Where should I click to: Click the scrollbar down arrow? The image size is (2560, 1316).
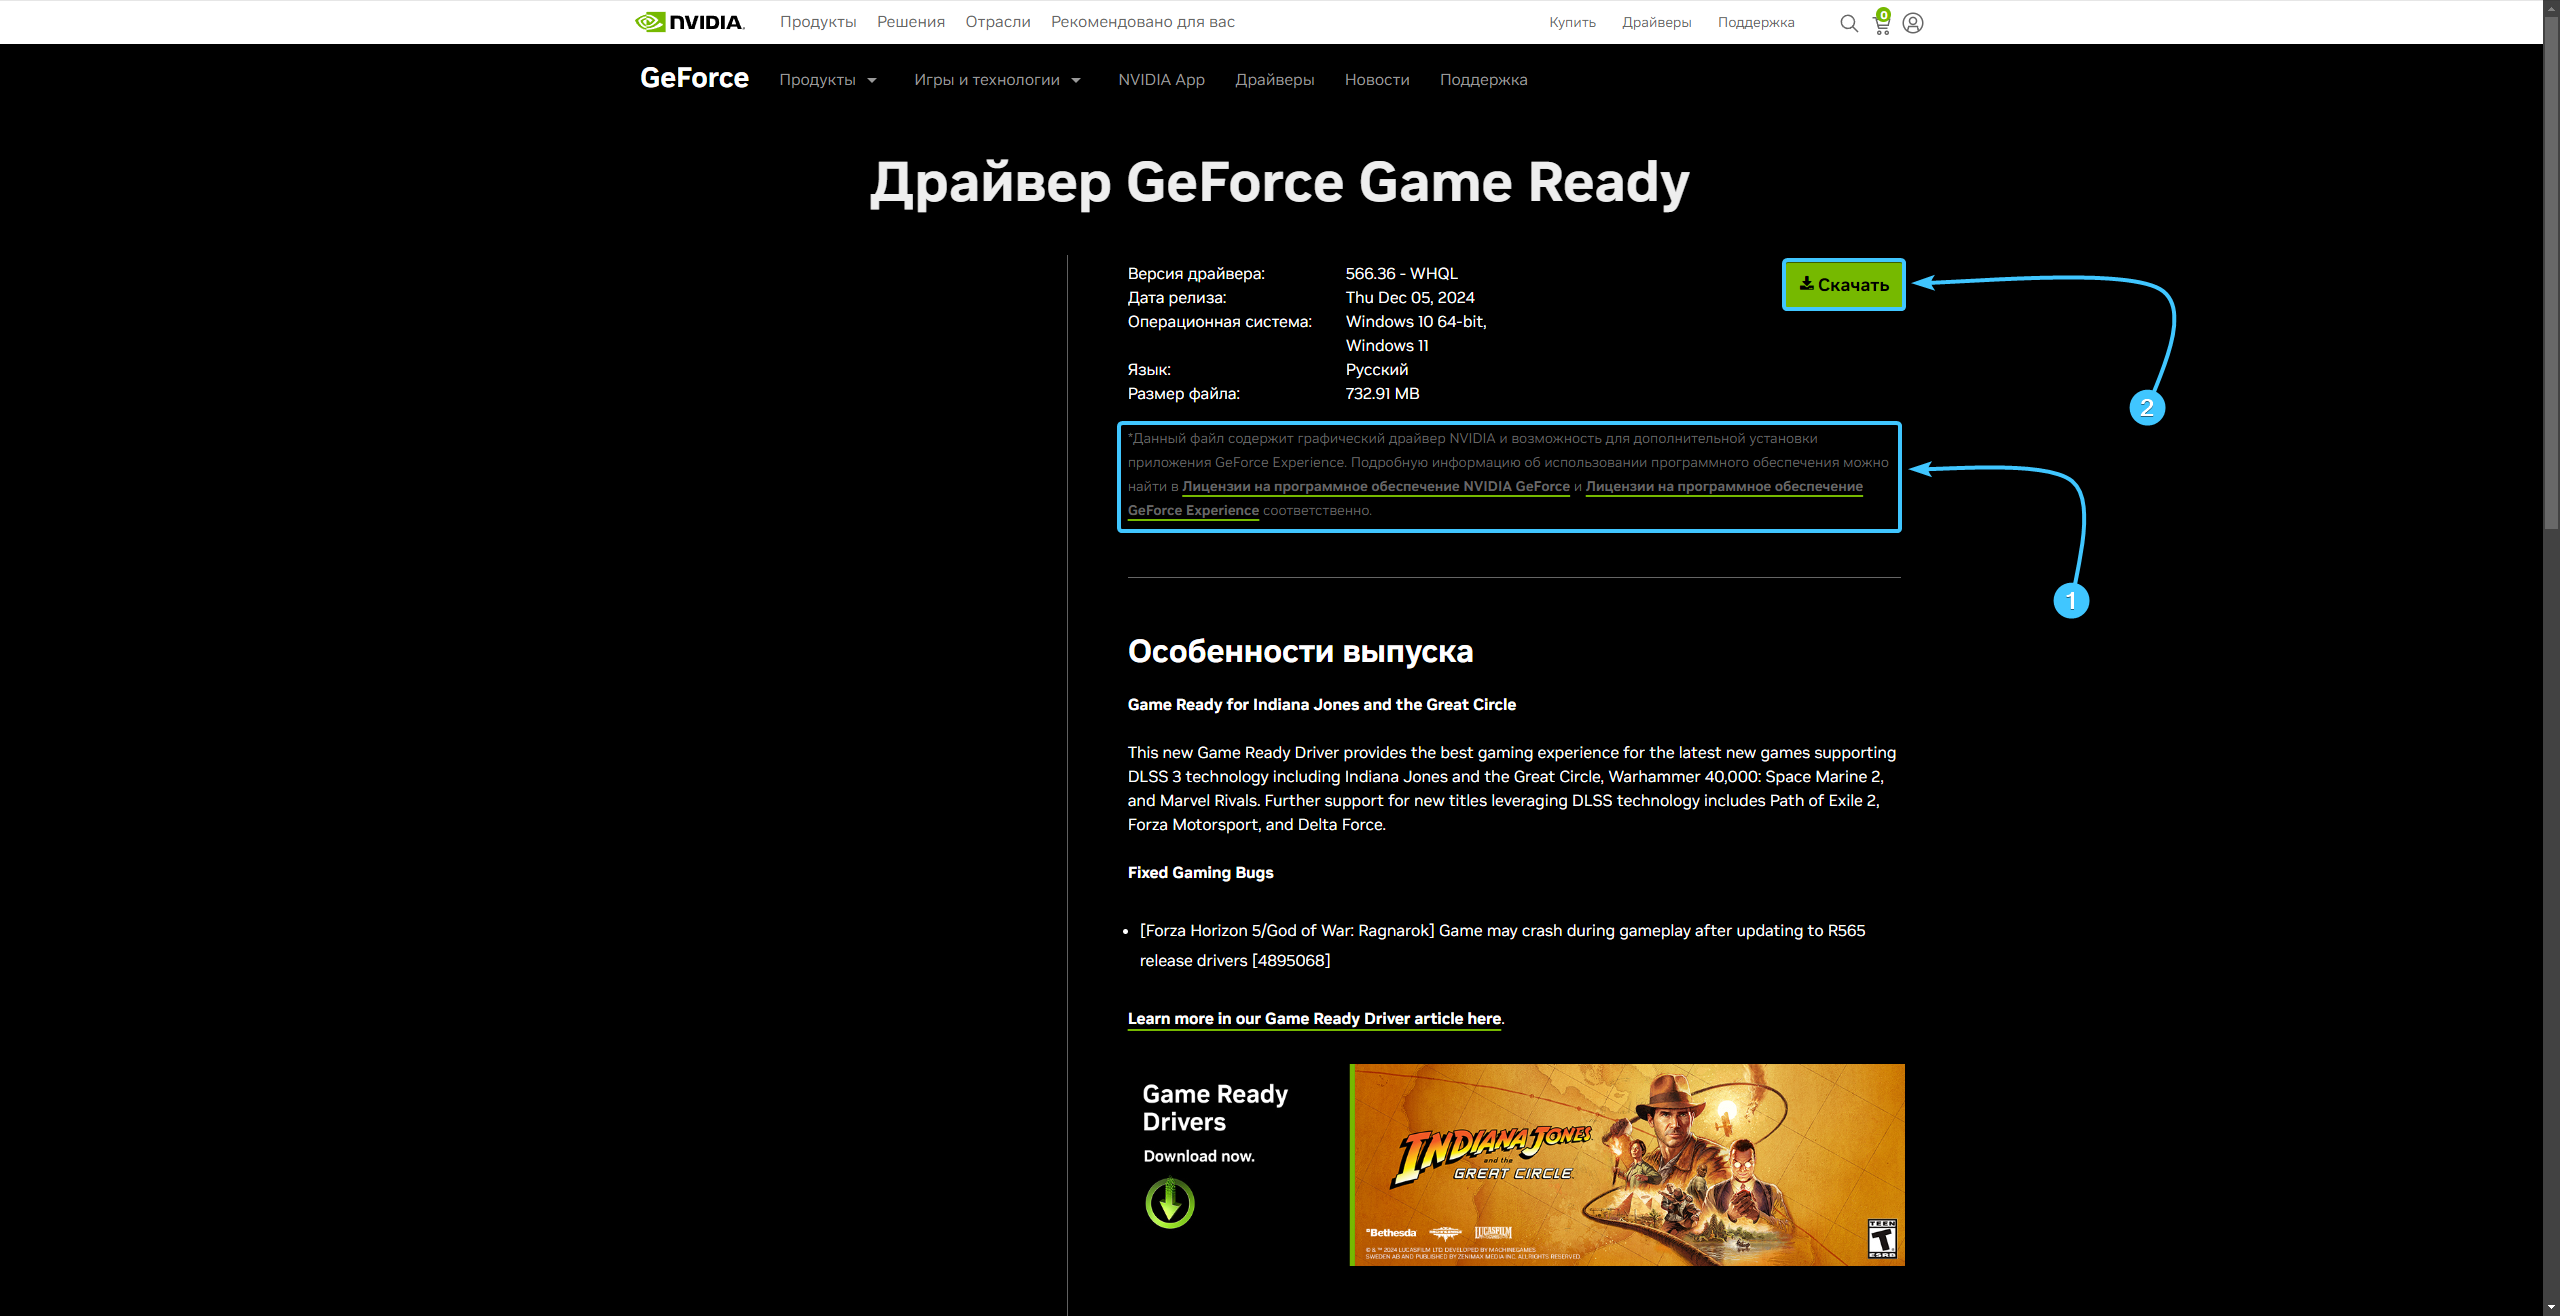click(x=2551, y=1308)
